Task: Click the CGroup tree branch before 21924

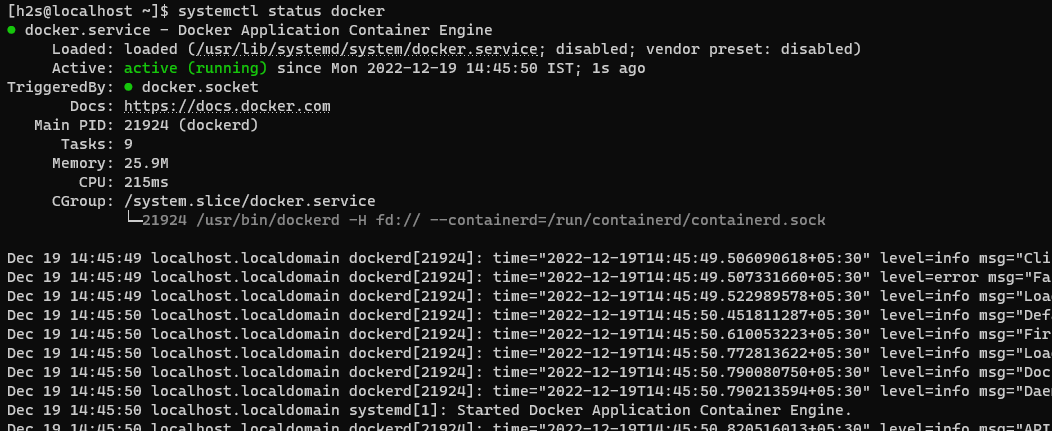Action: coord(134,220)
